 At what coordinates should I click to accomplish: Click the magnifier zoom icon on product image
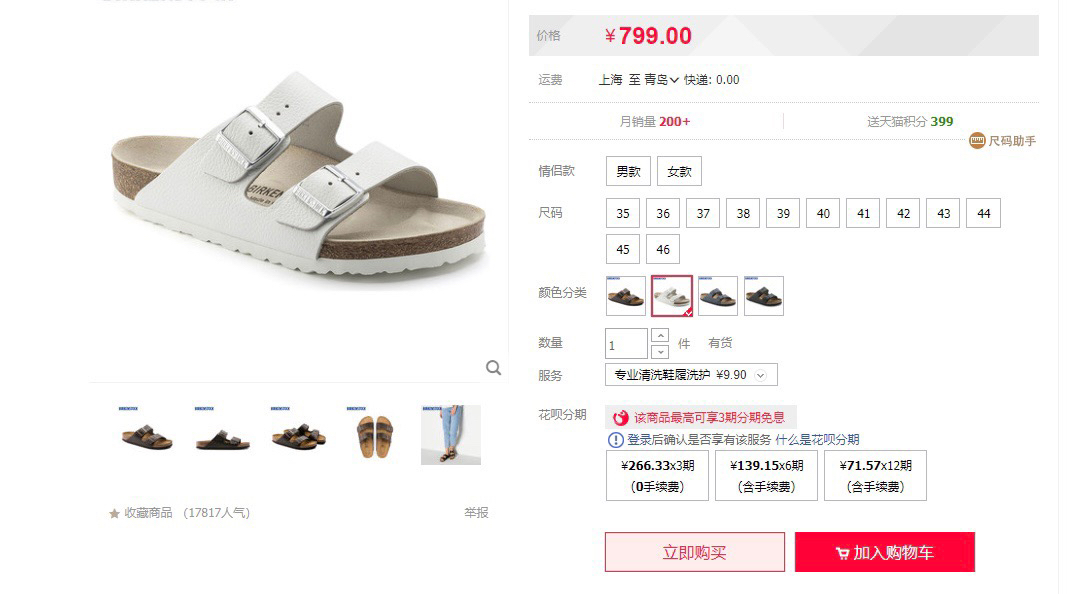coord(493,368)
